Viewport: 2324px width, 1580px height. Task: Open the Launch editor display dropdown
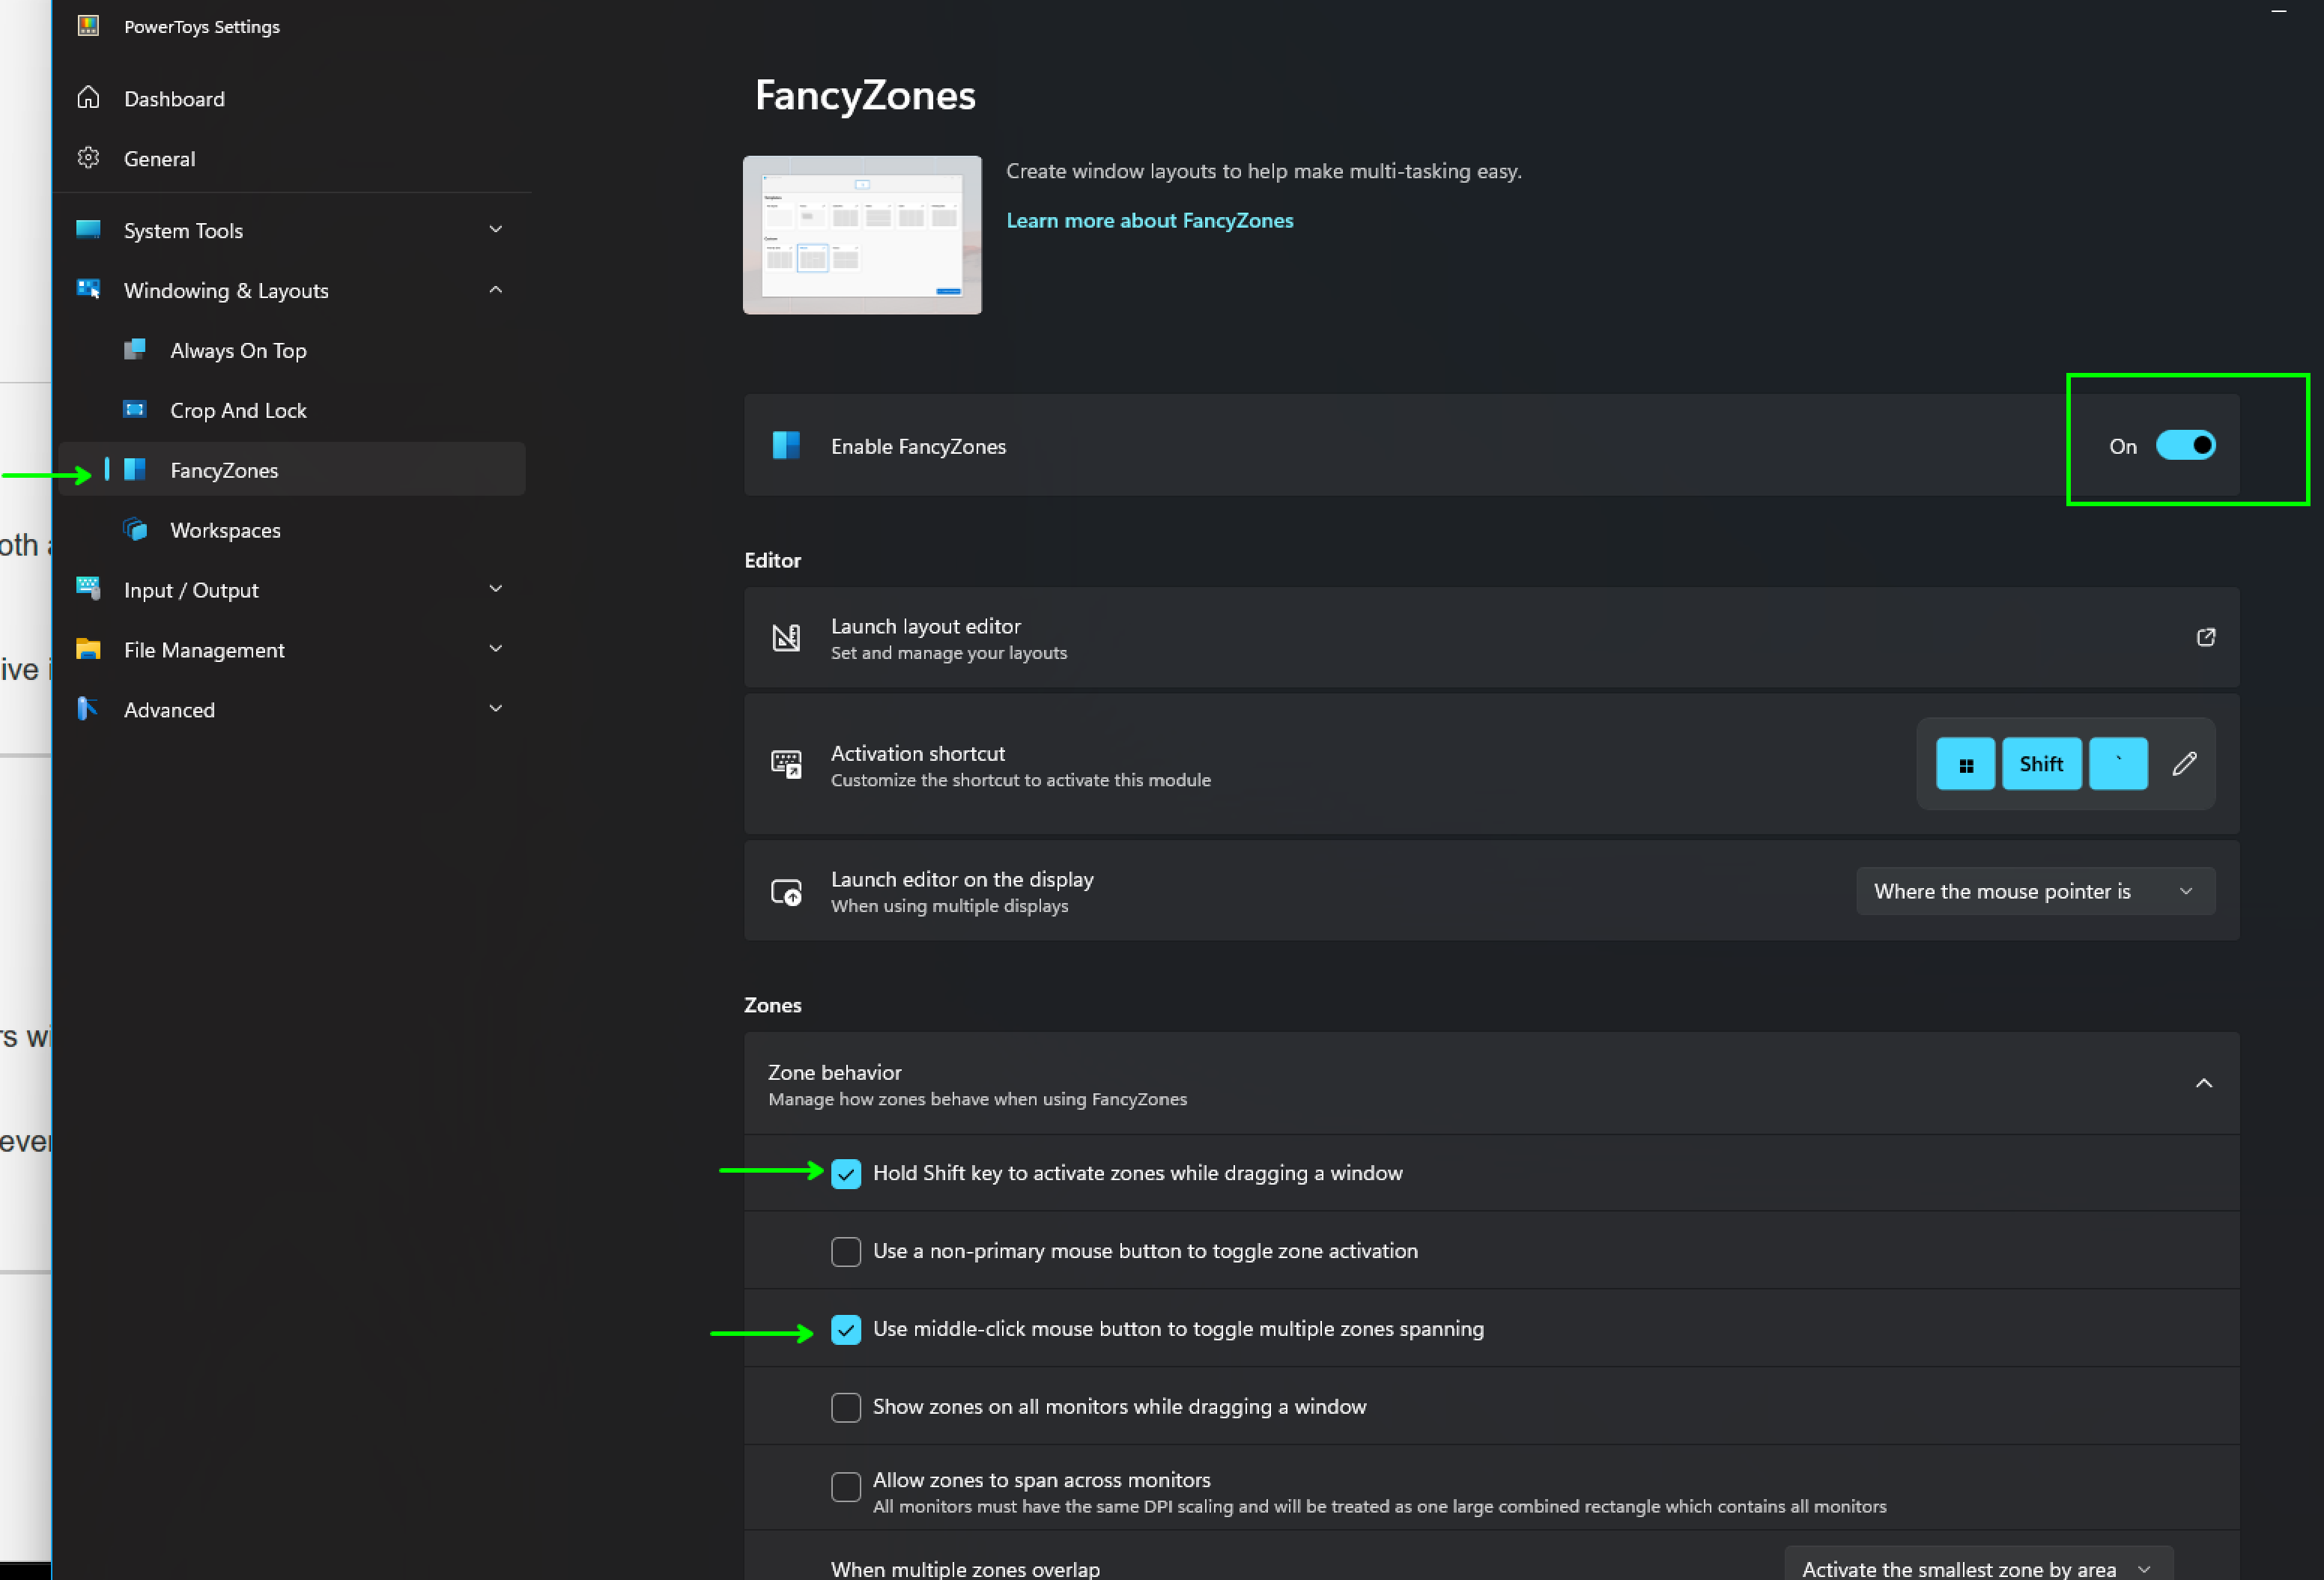coord(2034,891)
